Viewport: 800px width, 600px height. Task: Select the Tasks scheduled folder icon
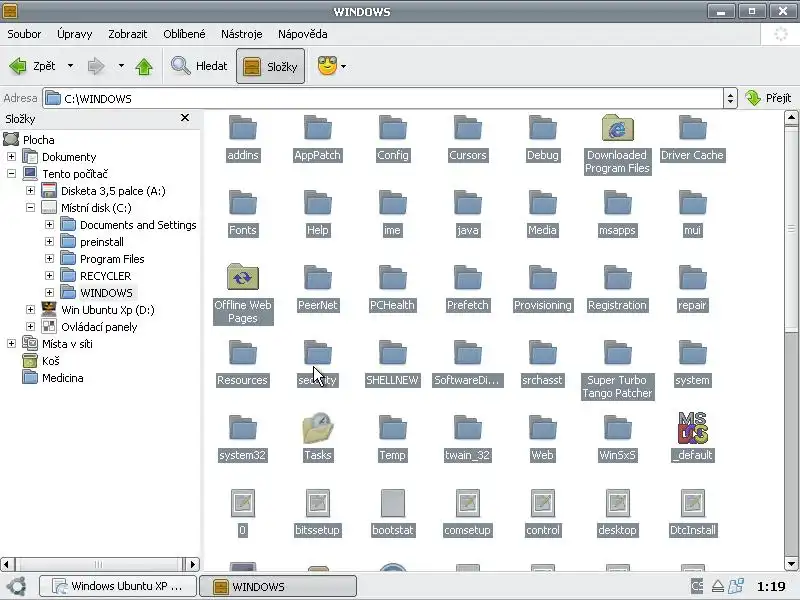point(317,429)
